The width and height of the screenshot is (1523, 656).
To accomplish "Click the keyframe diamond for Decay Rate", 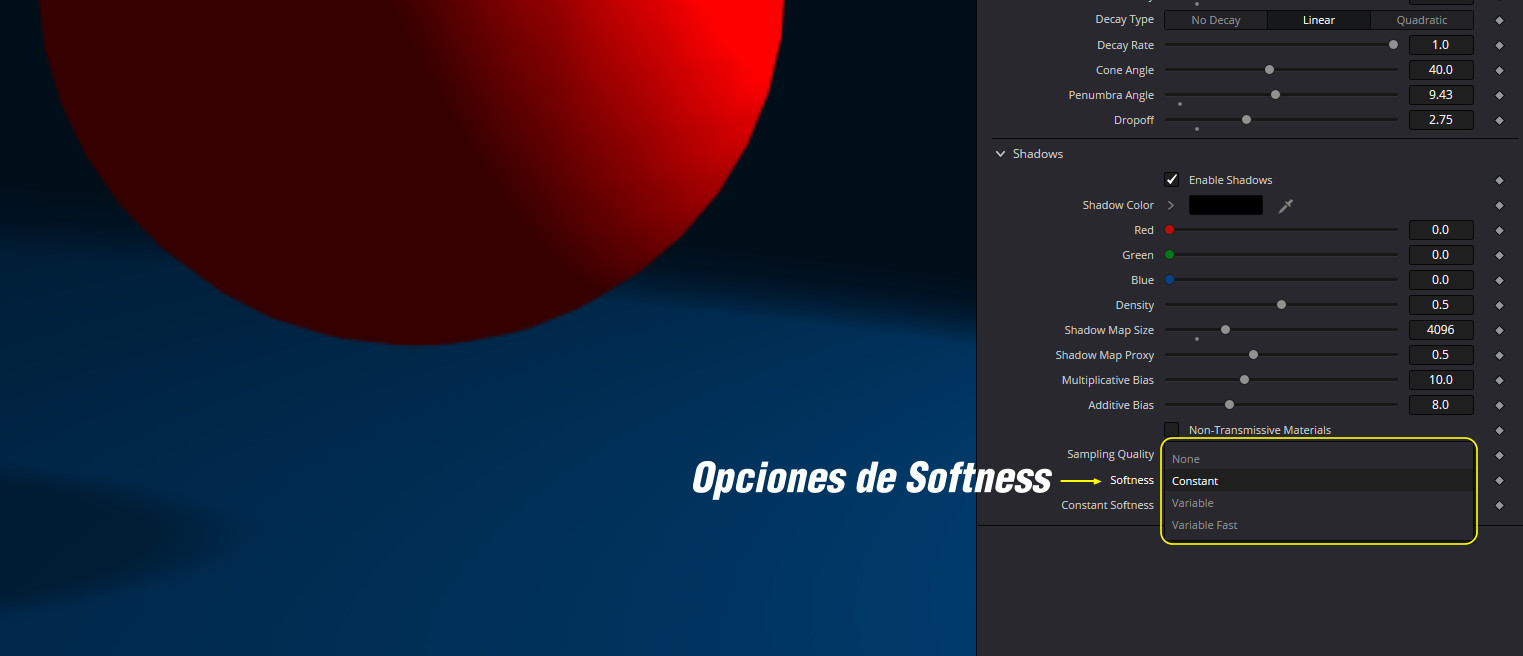I will click(1499, 46).
